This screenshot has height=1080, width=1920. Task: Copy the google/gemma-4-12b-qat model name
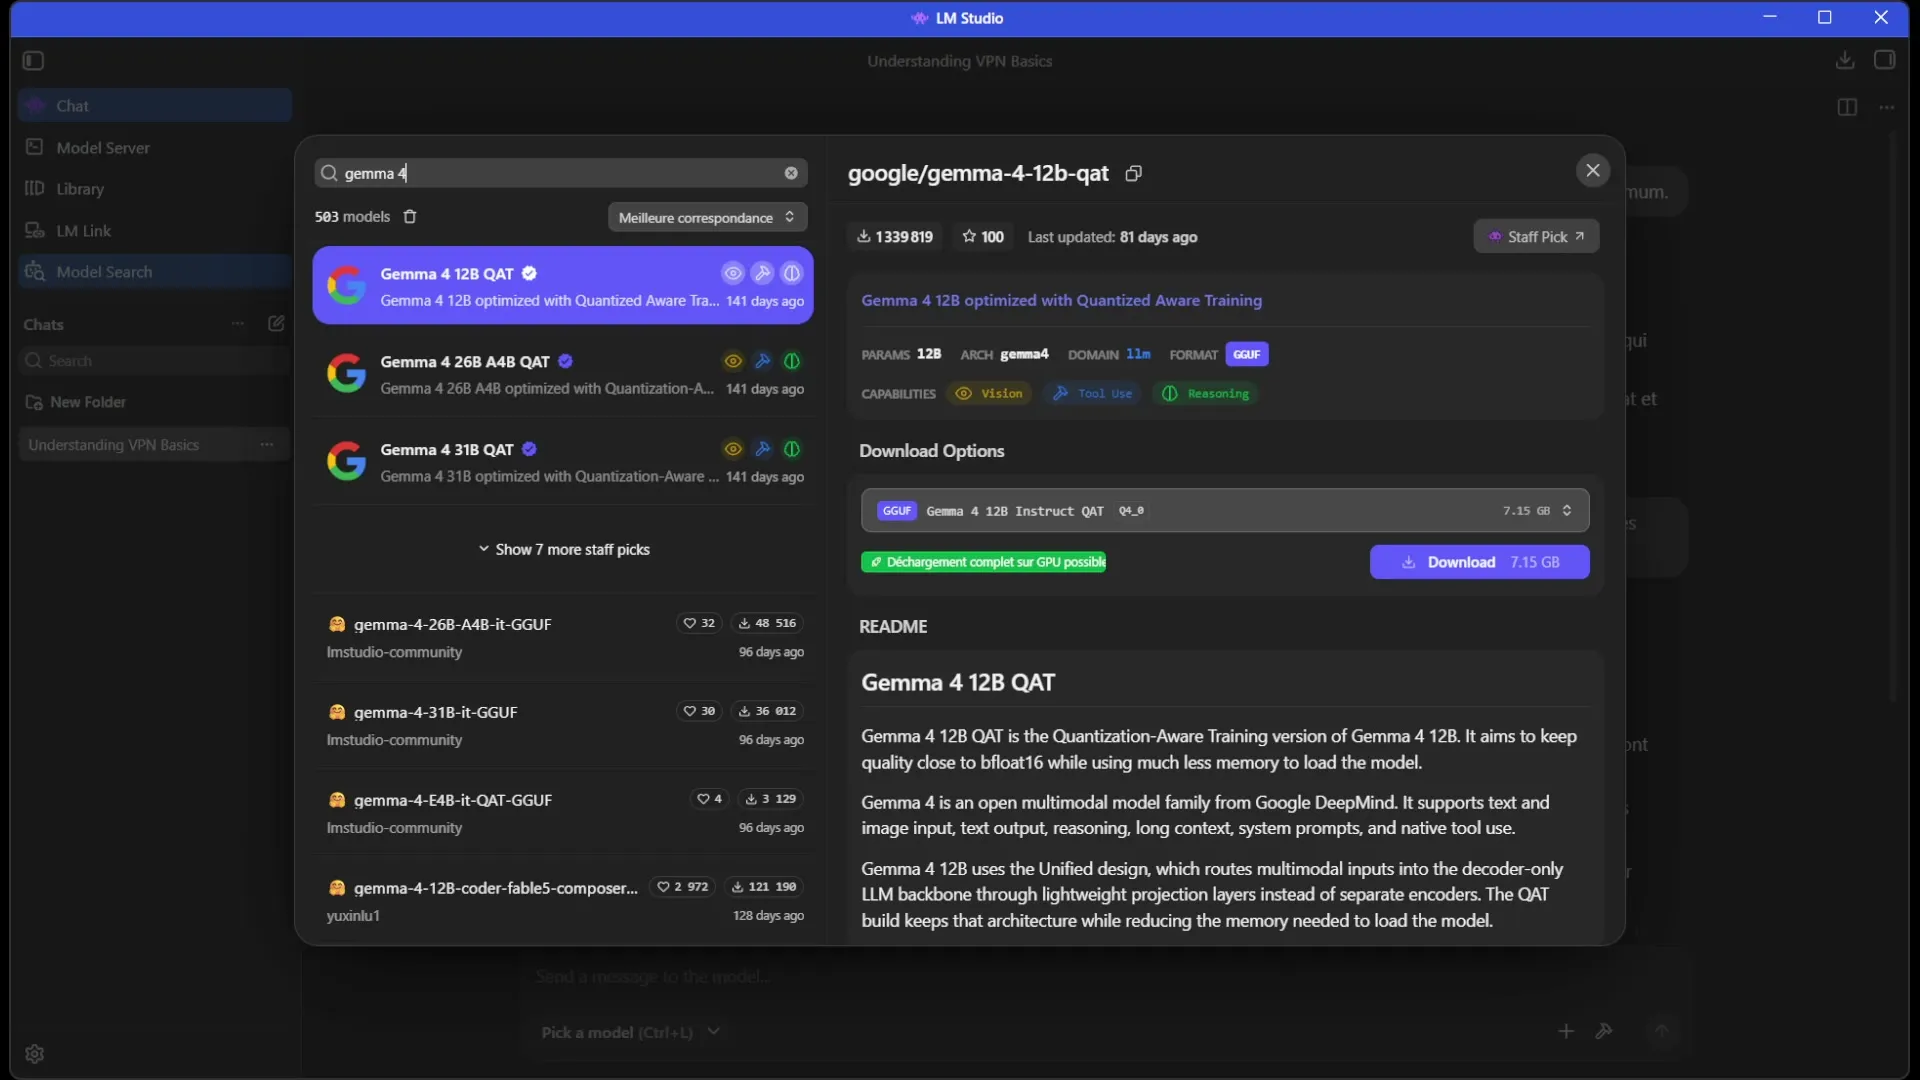pos(1133,174)
